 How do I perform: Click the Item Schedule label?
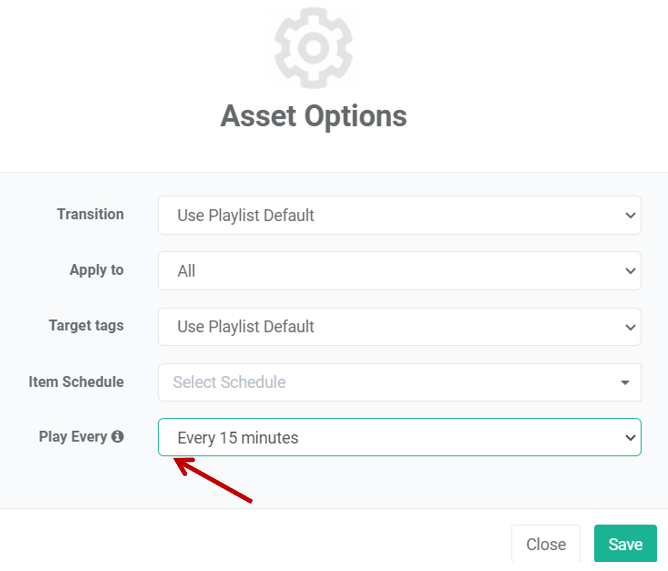point(76,382)
